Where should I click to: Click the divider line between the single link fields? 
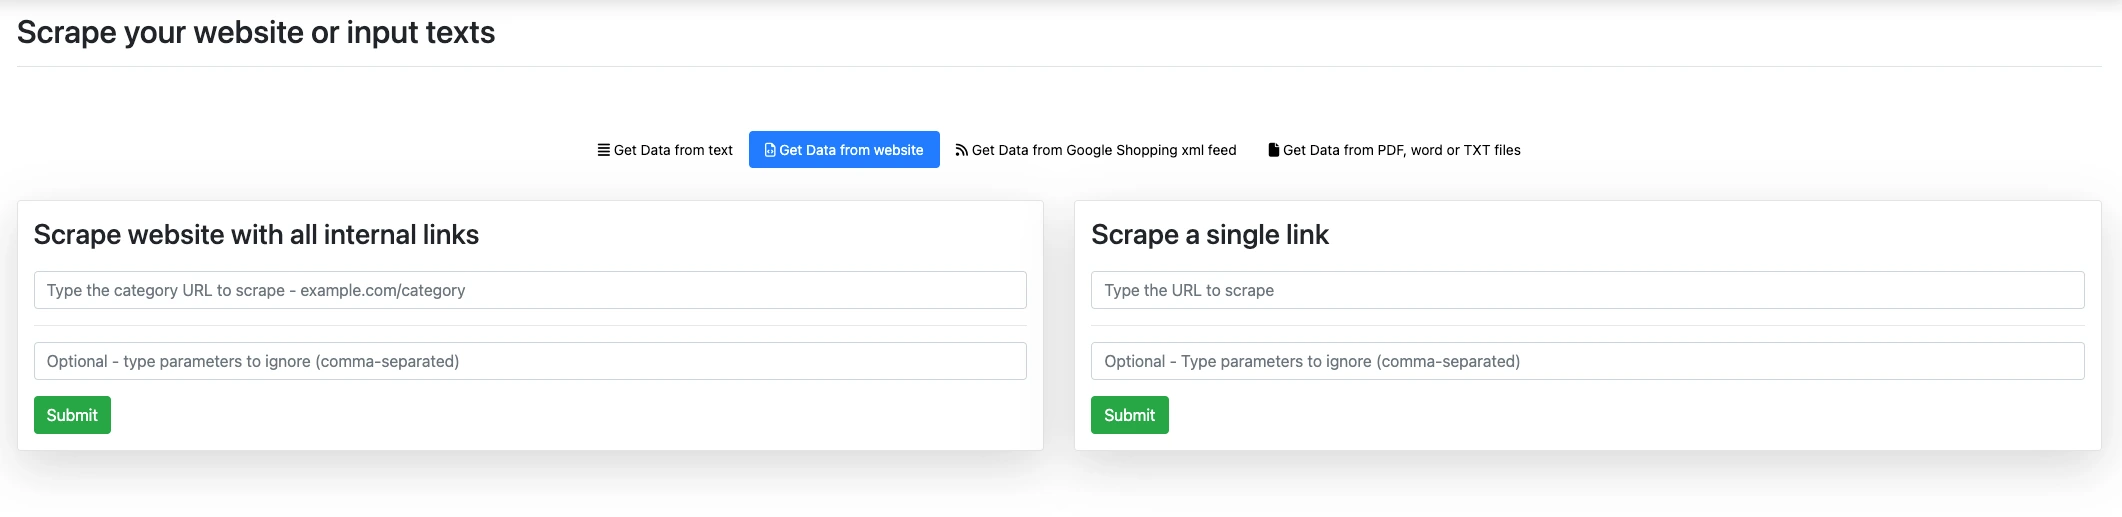[x=1587, y=326]
